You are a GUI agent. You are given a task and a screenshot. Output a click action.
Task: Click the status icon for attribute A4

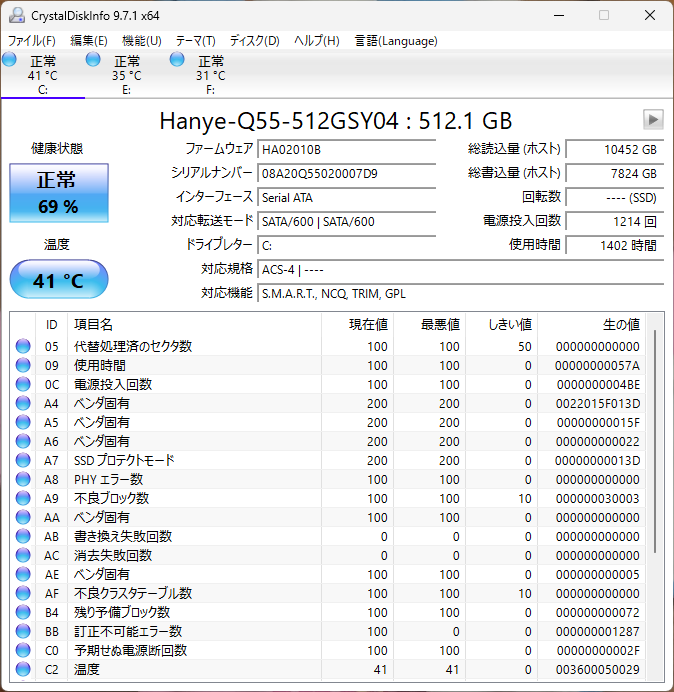(23, 403)
